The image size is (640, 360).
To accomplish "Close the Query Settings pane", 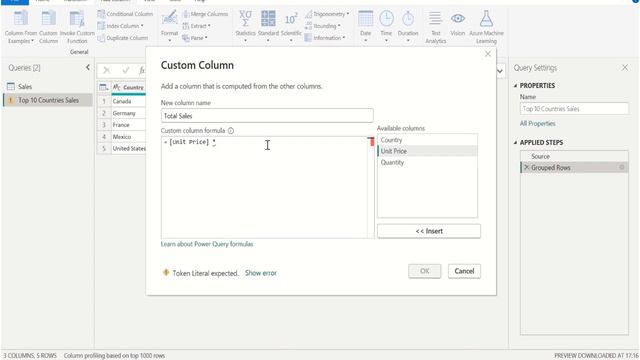I will pos(625,67).
